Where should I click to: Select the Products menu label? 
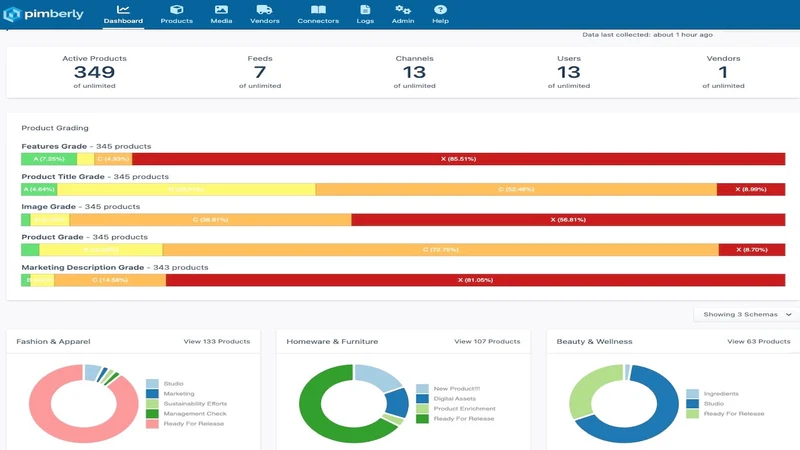[x=177, y=21]
